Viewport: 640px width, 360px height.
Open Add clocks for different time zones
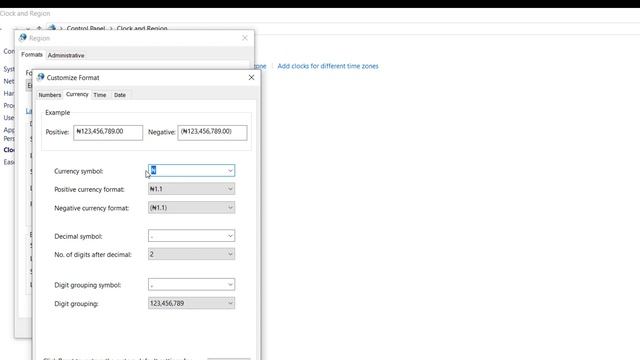[328, 66]
